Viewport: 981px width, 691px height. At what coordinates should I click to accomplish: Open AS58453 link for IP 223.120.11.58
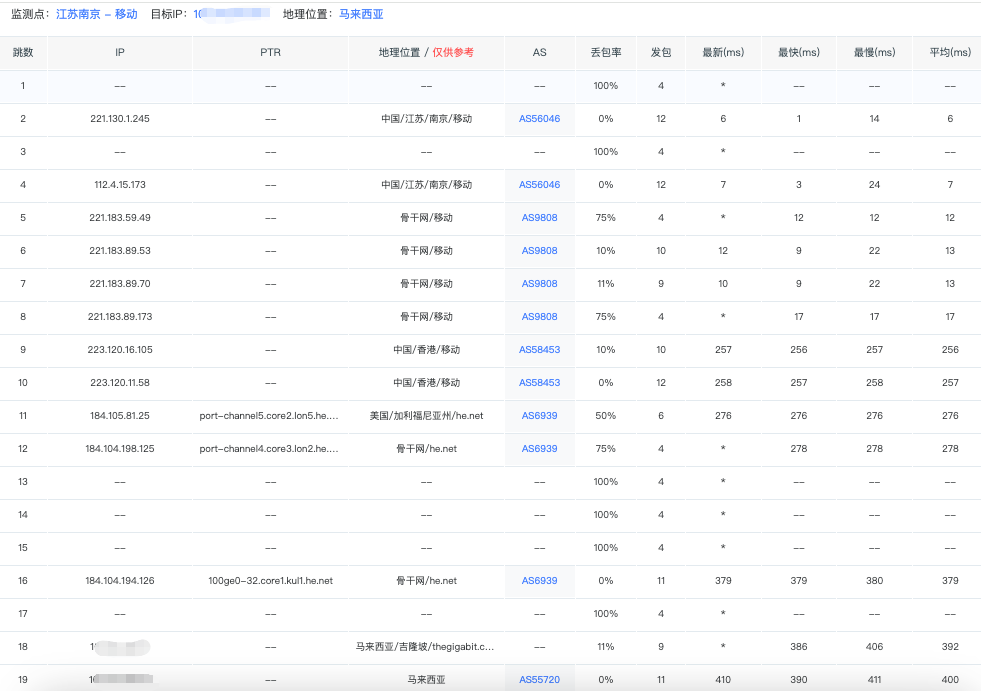click(x=539, y=383)
